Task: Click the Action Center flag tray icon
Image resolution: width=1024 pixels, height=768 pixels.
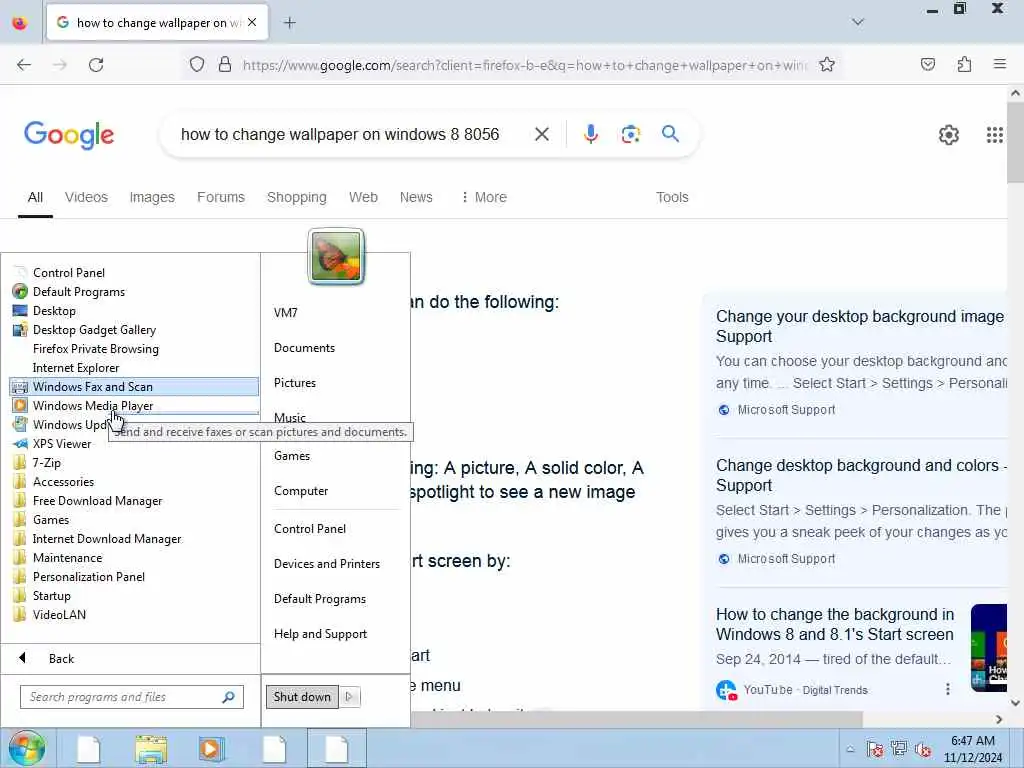Action: point(875,749)
